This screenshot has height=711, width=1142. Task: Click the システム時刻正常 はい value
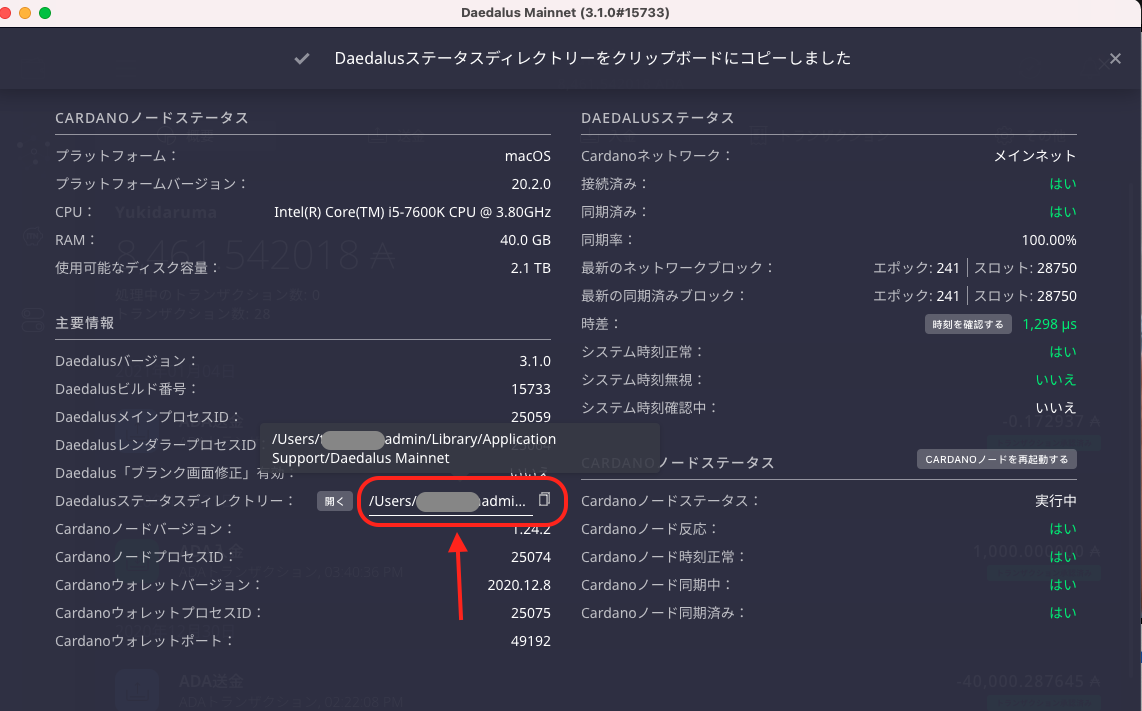[1063, 352]
